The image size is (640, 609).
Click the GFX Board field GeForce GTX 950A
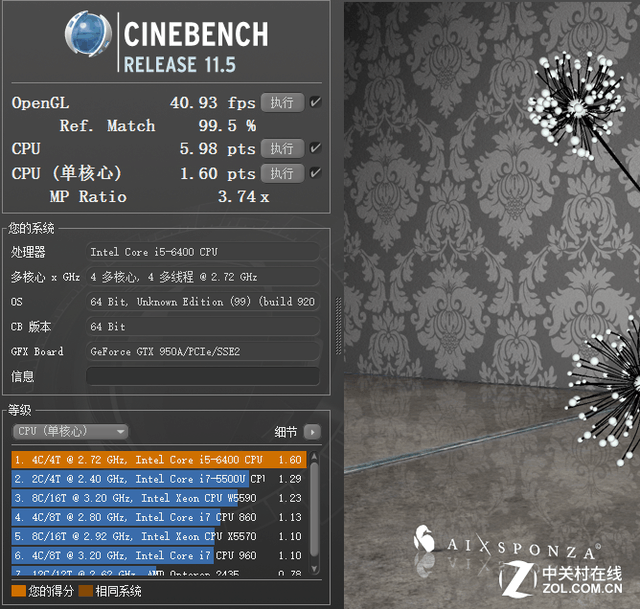point(202,351)
